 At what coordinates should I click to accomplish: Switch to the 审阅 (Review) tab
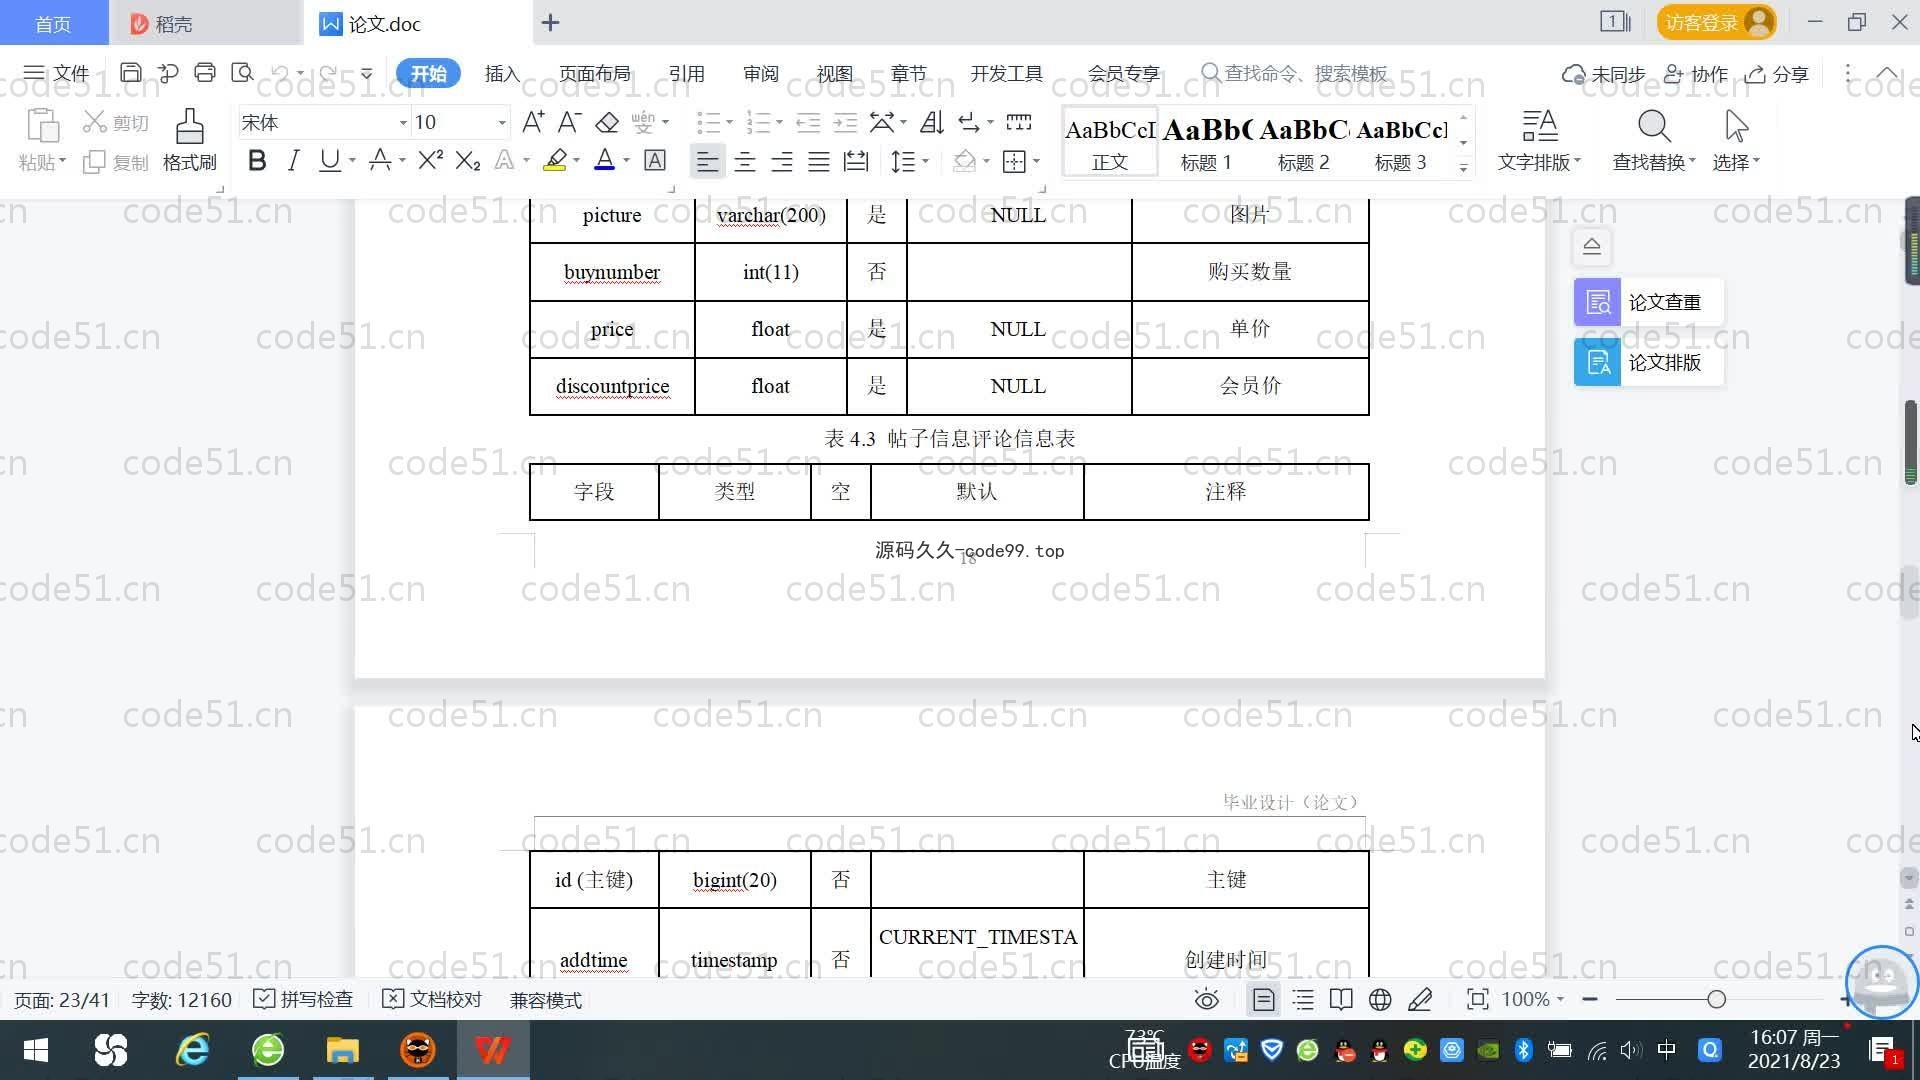pos(760,73)
